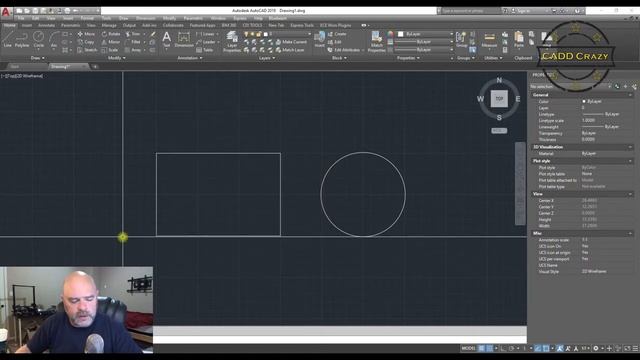
Task: Collapse the Plot style section
Action: [631, 161]
